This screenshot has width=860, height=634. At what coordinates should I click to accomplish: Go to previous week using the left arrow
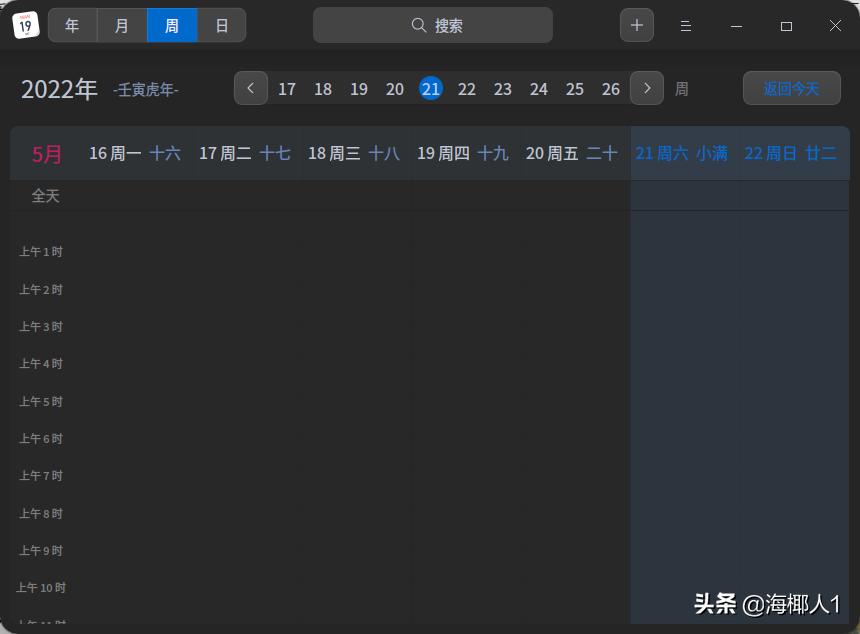251,88
